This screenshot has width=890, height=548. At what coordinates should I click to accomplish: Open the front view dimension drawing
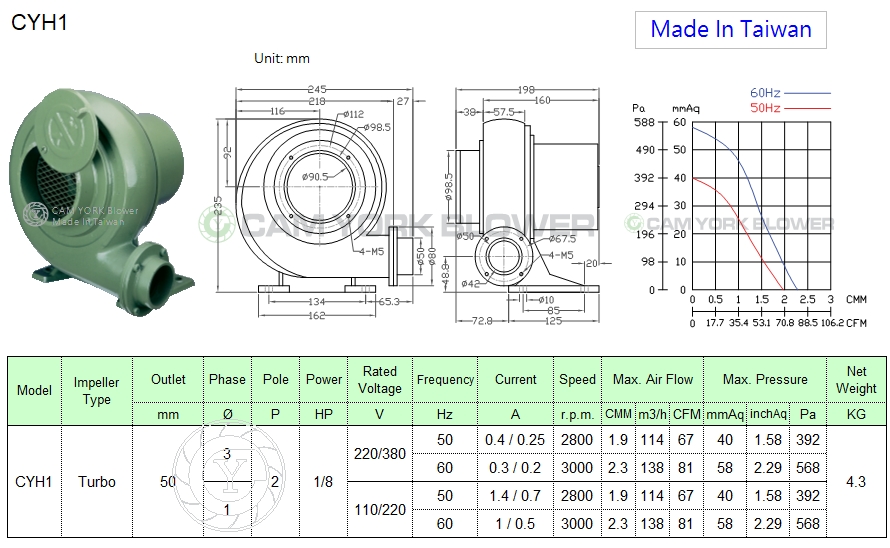(326, 203)
